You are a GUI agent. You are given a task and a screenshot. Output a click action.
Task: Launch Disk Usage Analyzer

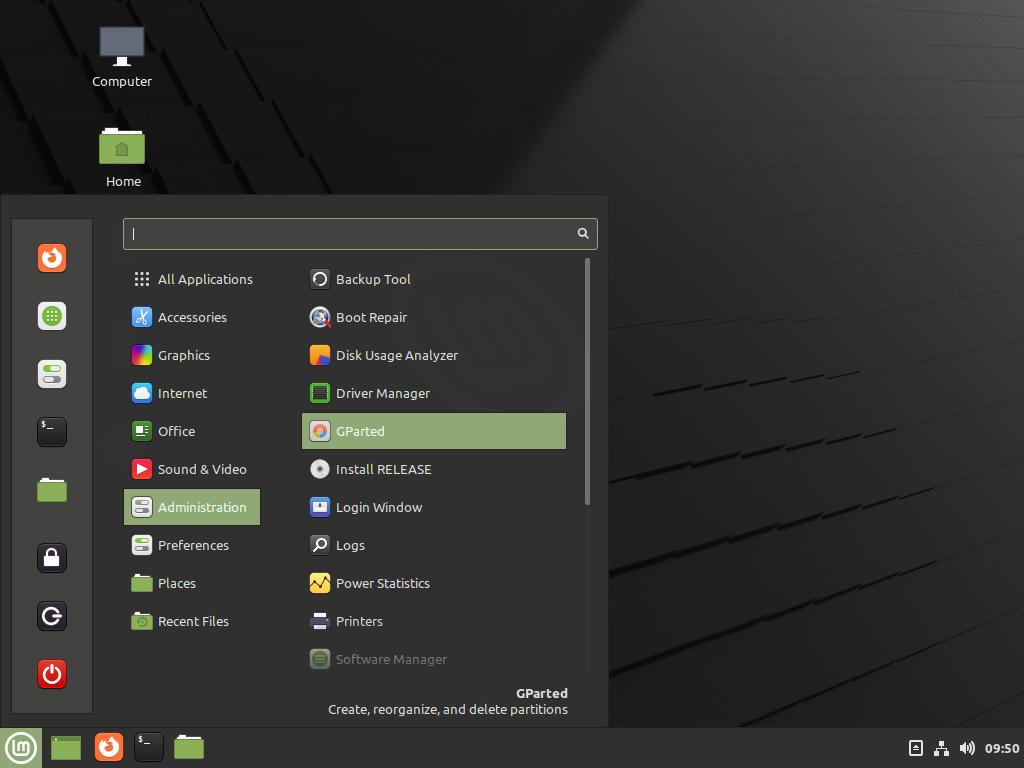pos(396,355)
